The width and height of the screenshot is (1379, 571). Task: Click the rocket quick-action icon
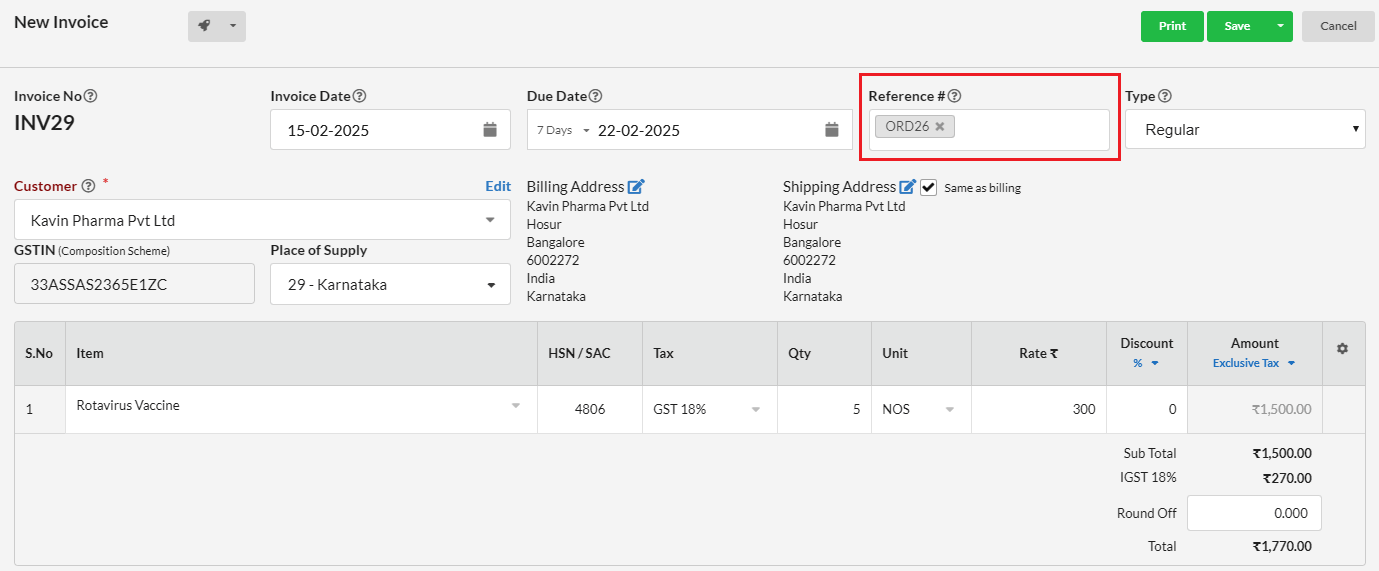[204, 26]
